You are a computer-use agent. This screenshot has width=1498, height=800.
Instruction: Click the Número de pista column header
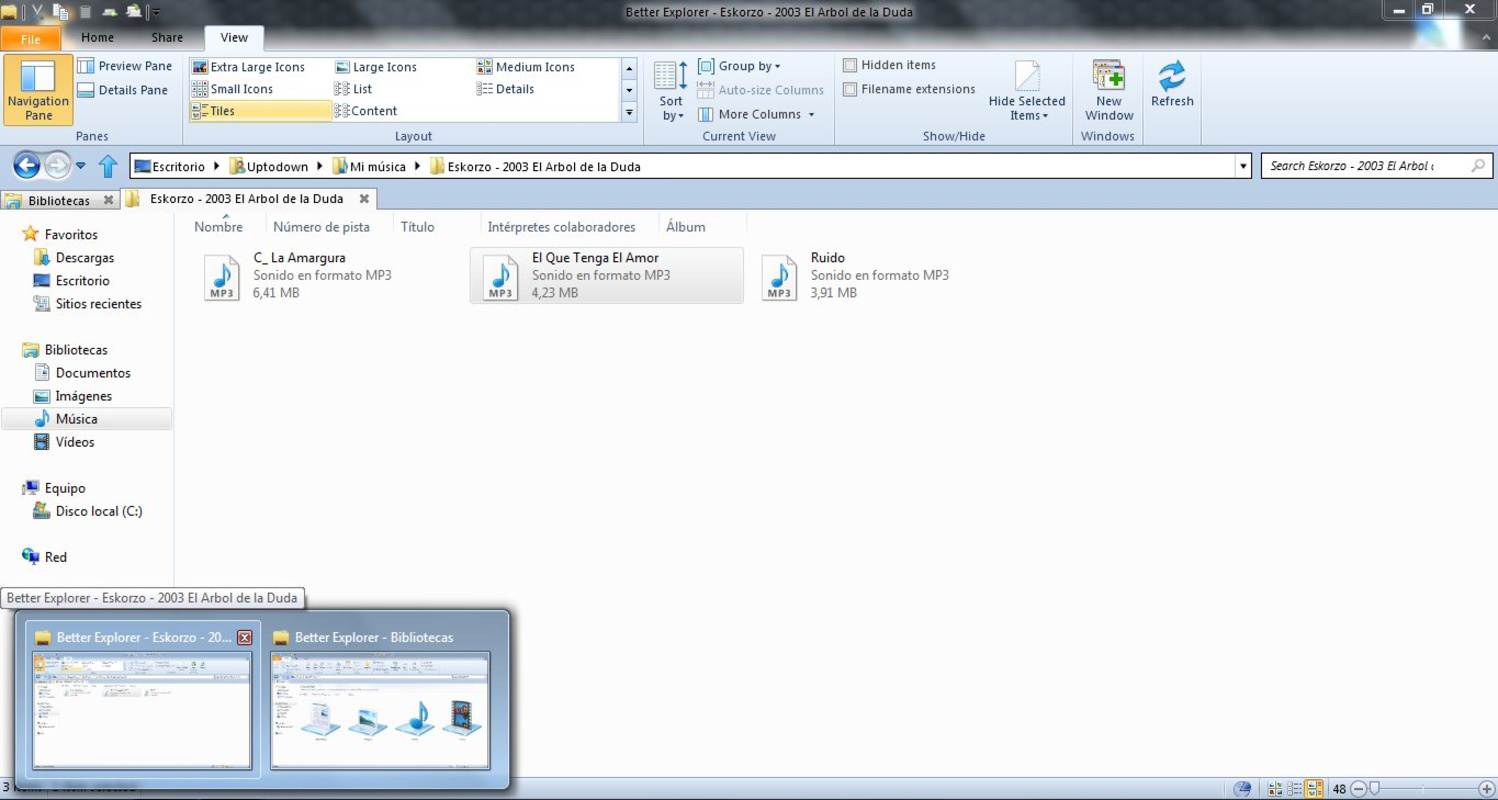(x=321, y=227)
